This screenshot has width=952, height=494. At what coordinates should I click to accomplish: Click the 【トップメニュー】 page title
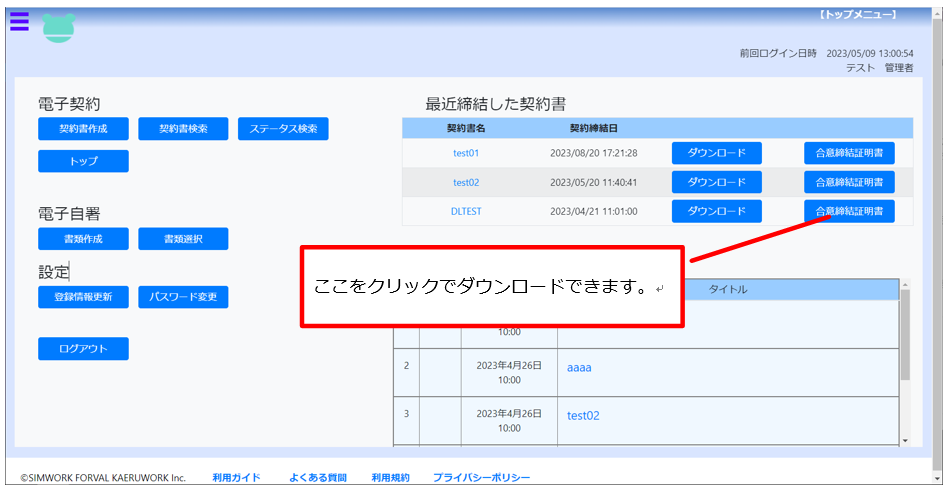tap(858, 15)
